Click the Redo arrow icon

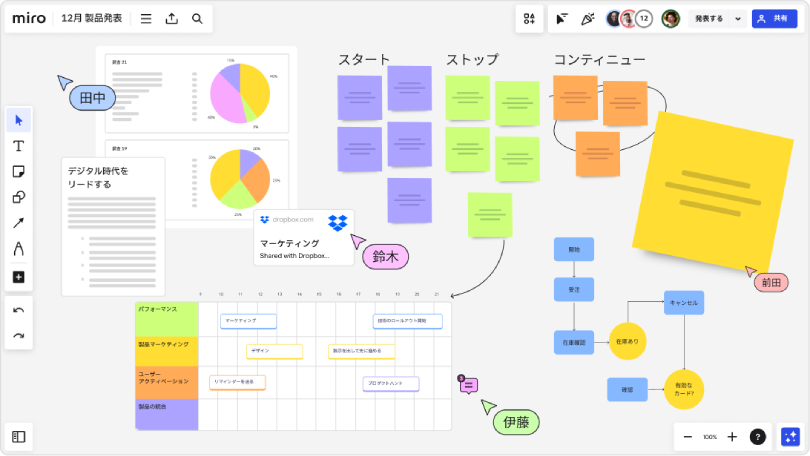point(18,336)
